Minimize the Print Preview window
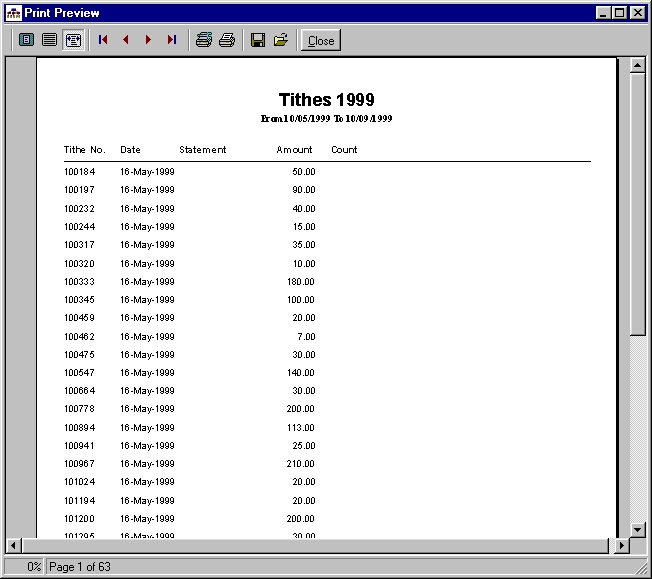Image resolution: width=652 pixels, height=579 pixels. coord(603,13)
